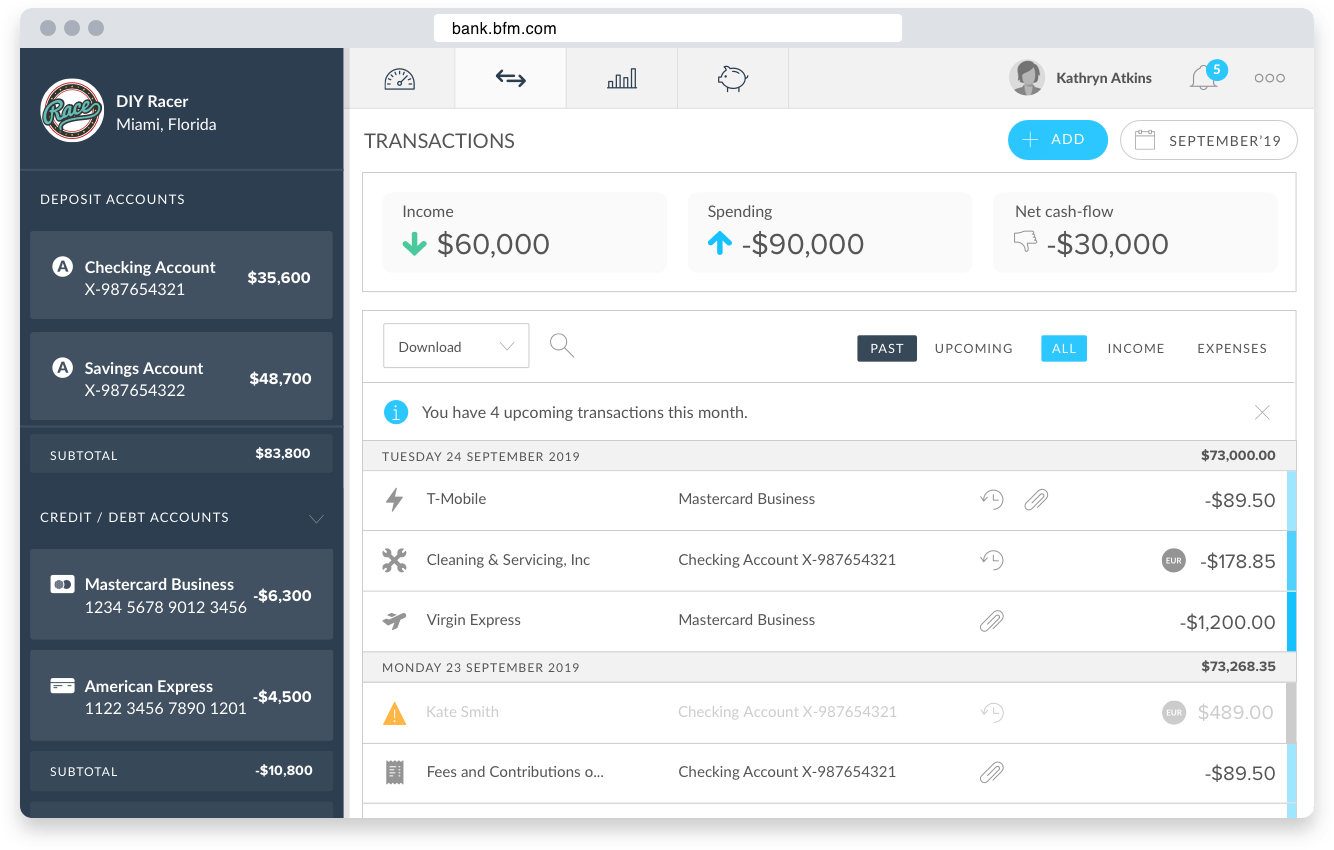Open the dashboard speedometer tab

[399, 79]
